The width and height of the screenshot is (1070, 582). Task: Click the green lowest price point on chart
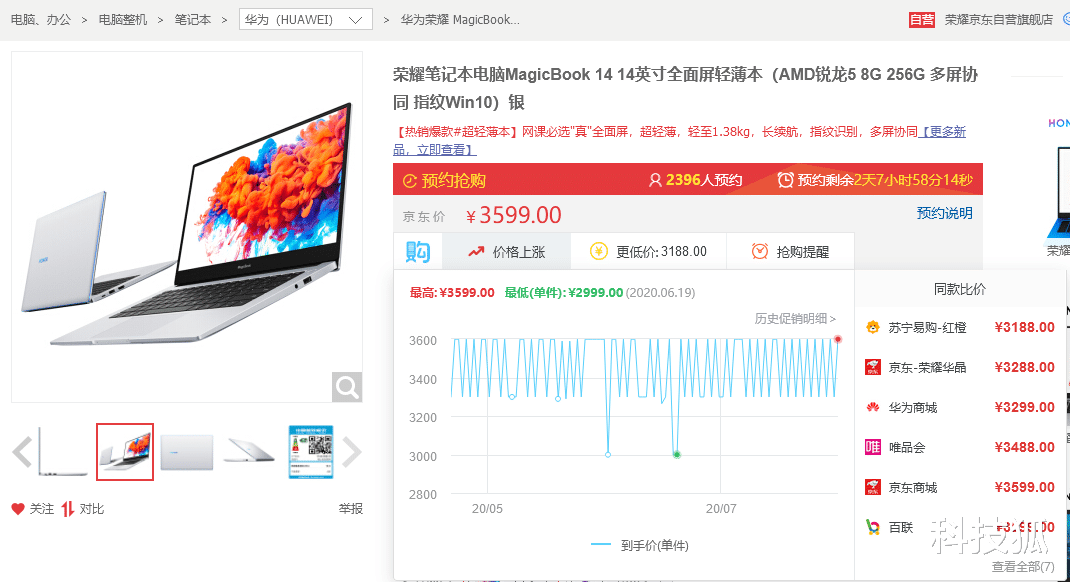click(677, 454)
